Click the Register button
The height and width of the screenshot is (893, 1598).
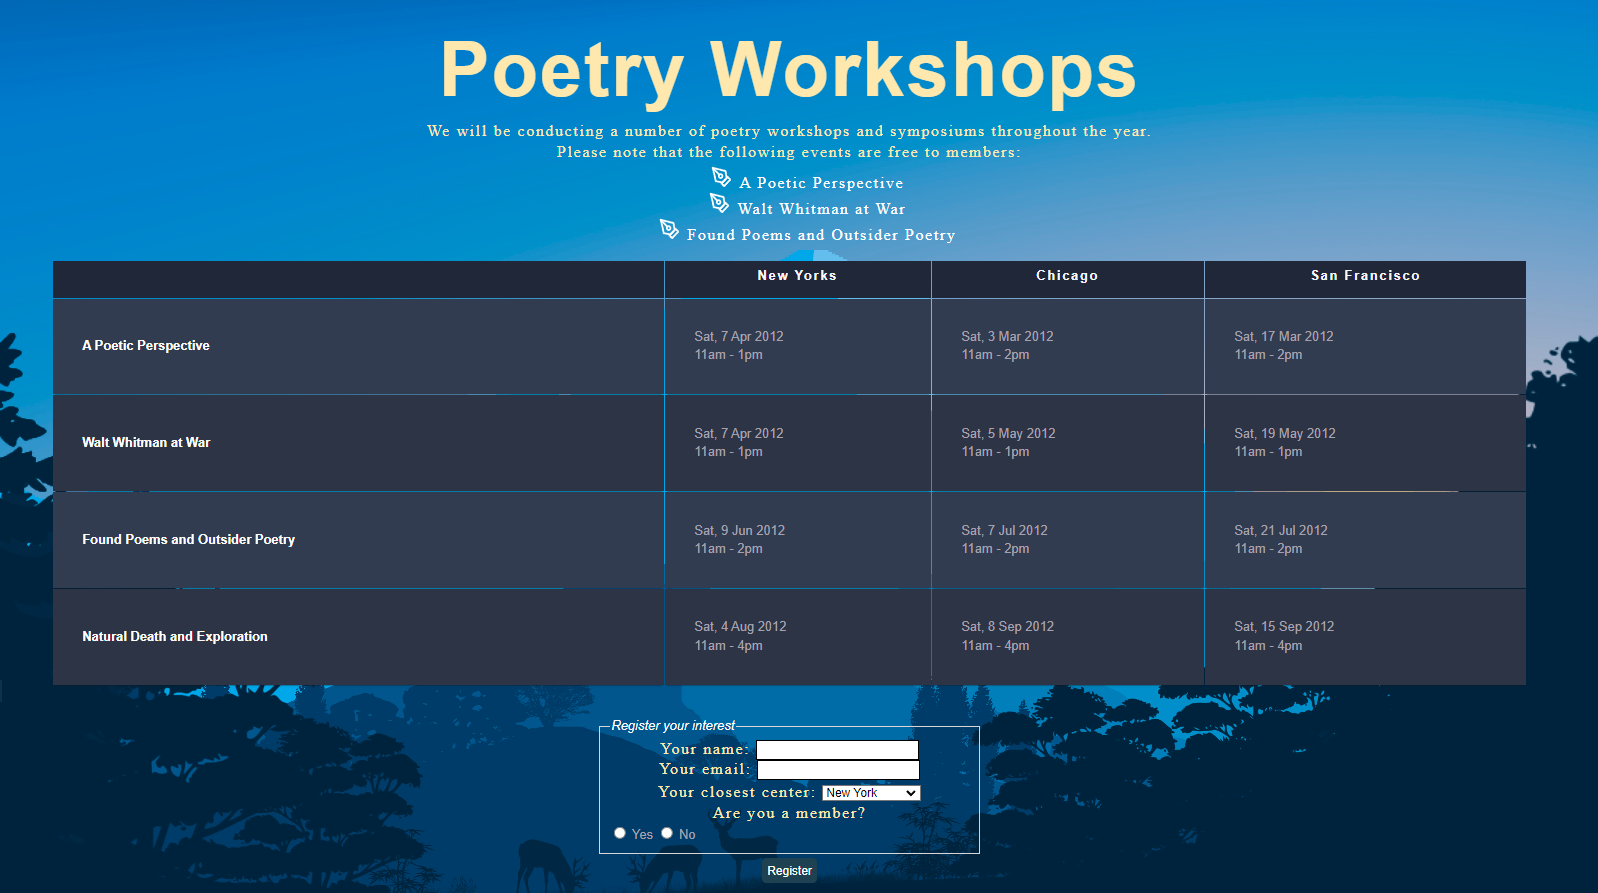[x=789, y=871]
